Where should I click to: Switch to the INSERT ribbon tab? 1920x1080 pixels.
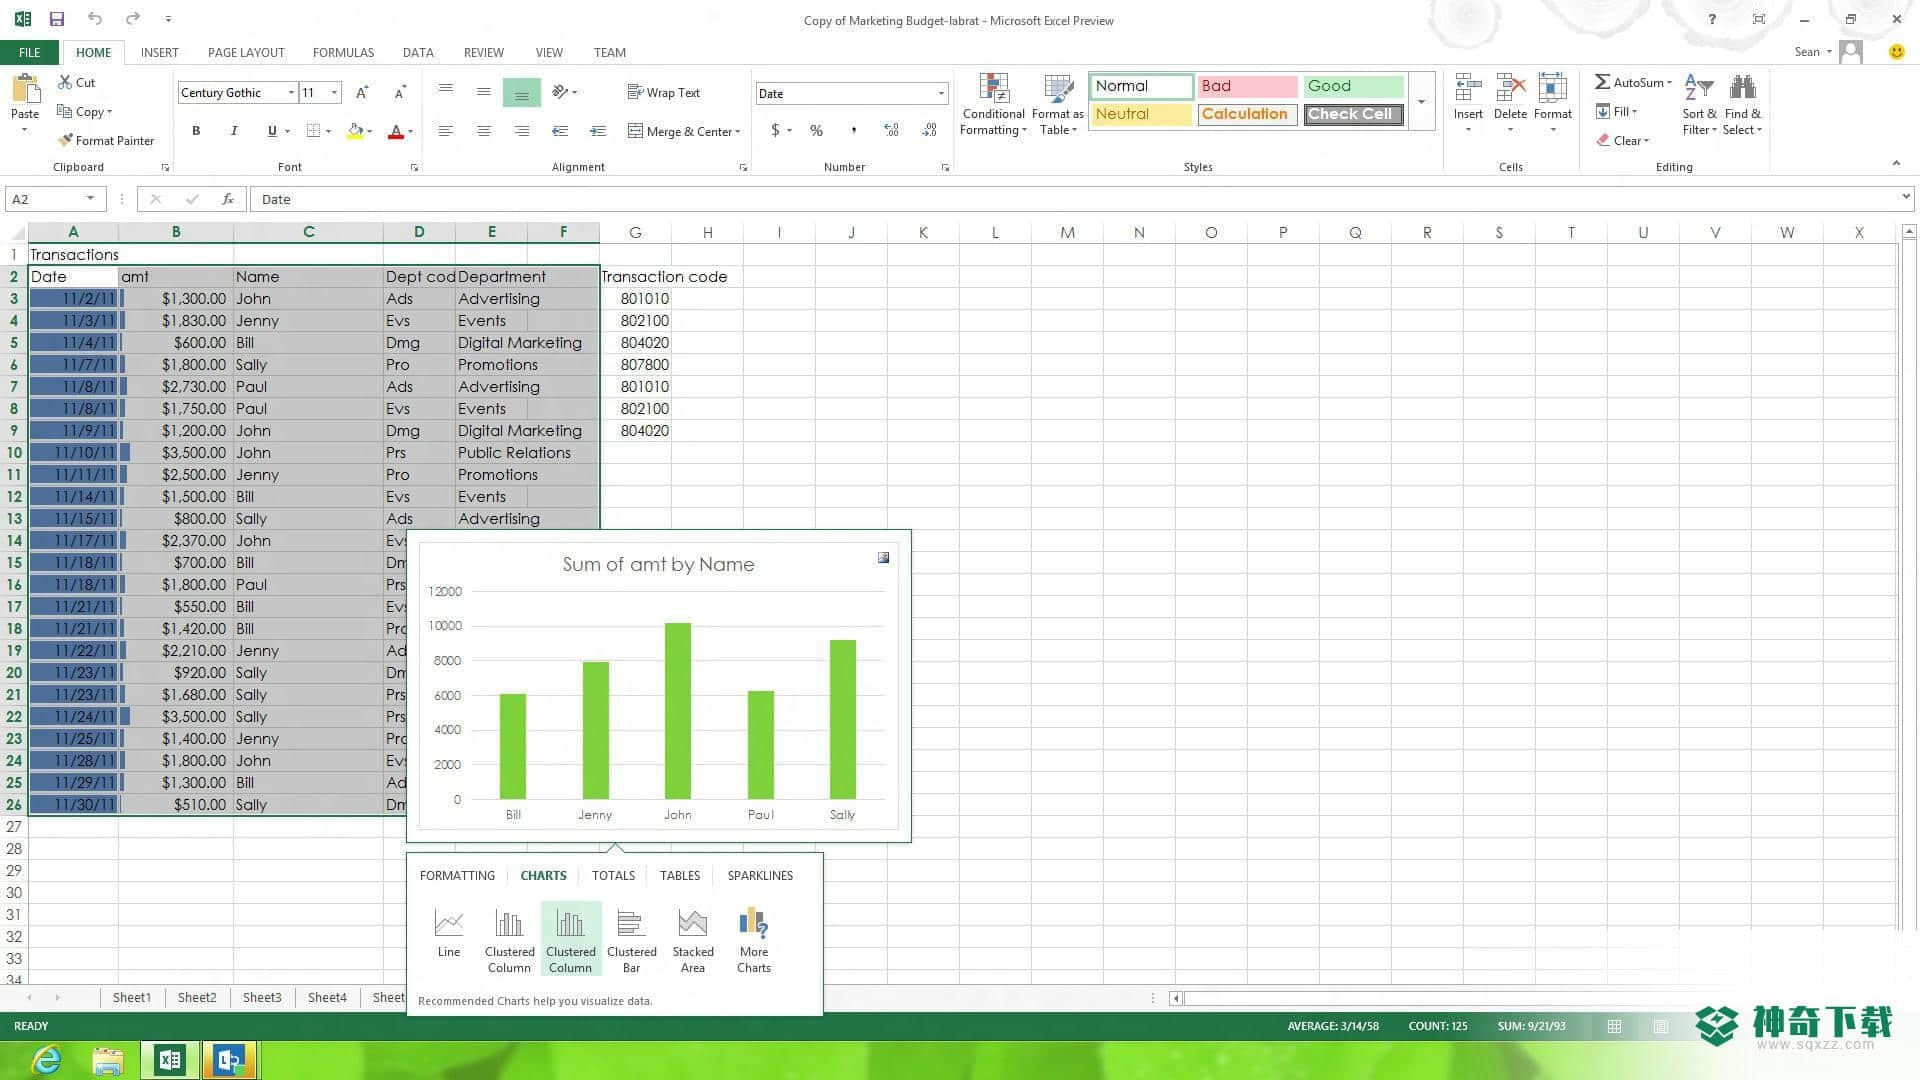tap(159, 52)
